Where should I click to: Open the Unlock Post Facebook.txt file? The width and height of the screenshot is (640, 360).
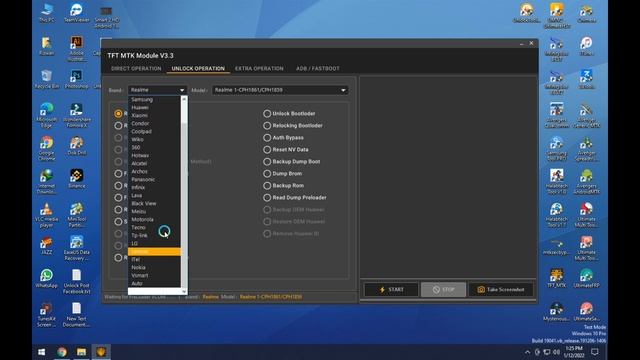(x=76, y=282)
